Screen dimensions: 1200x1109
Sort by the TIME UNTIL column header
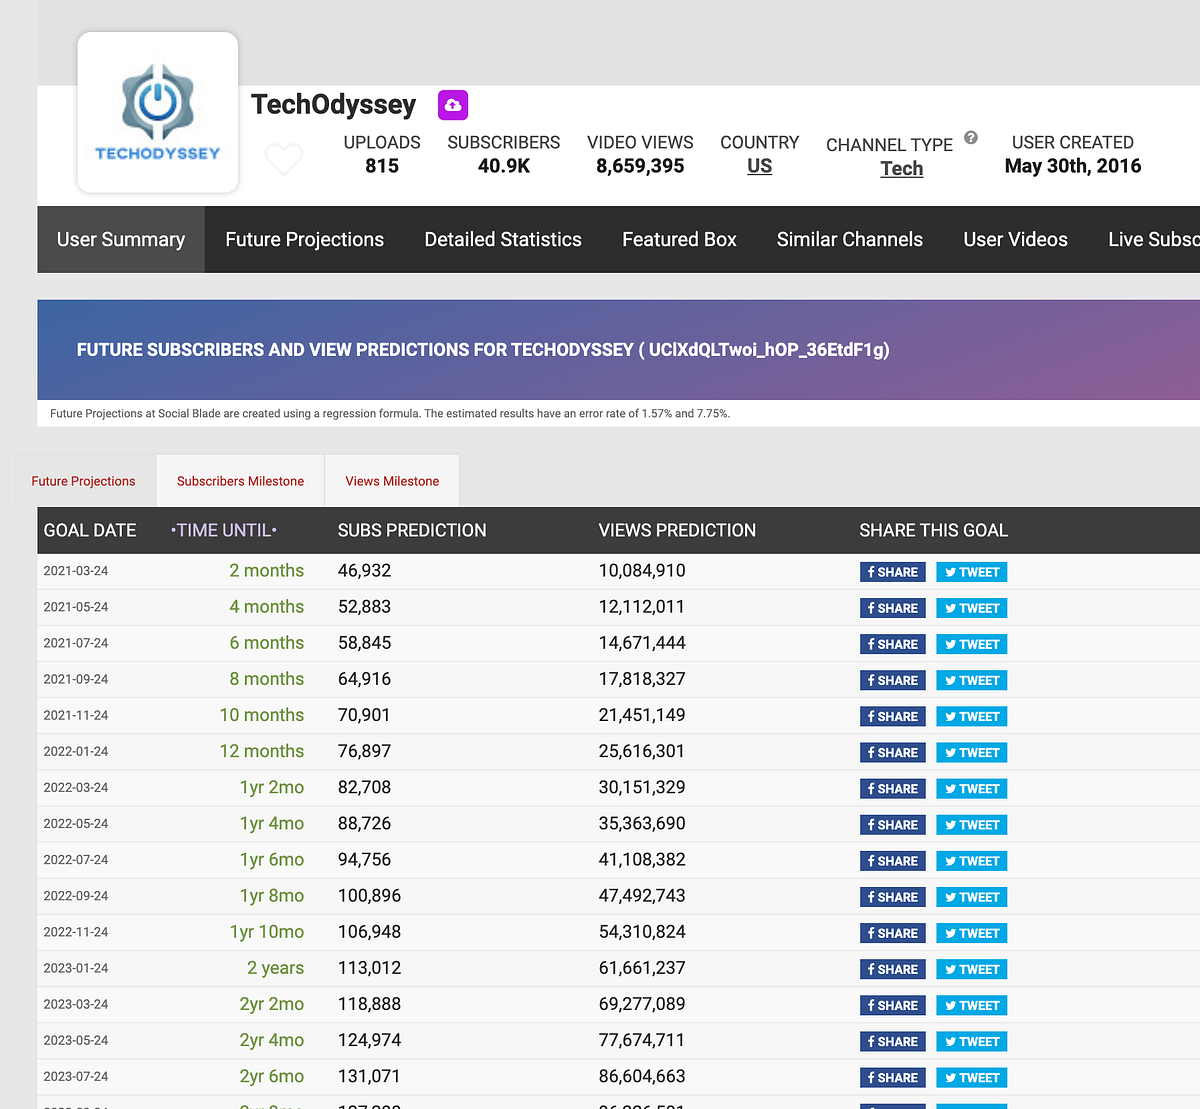(x=224, y=530)
